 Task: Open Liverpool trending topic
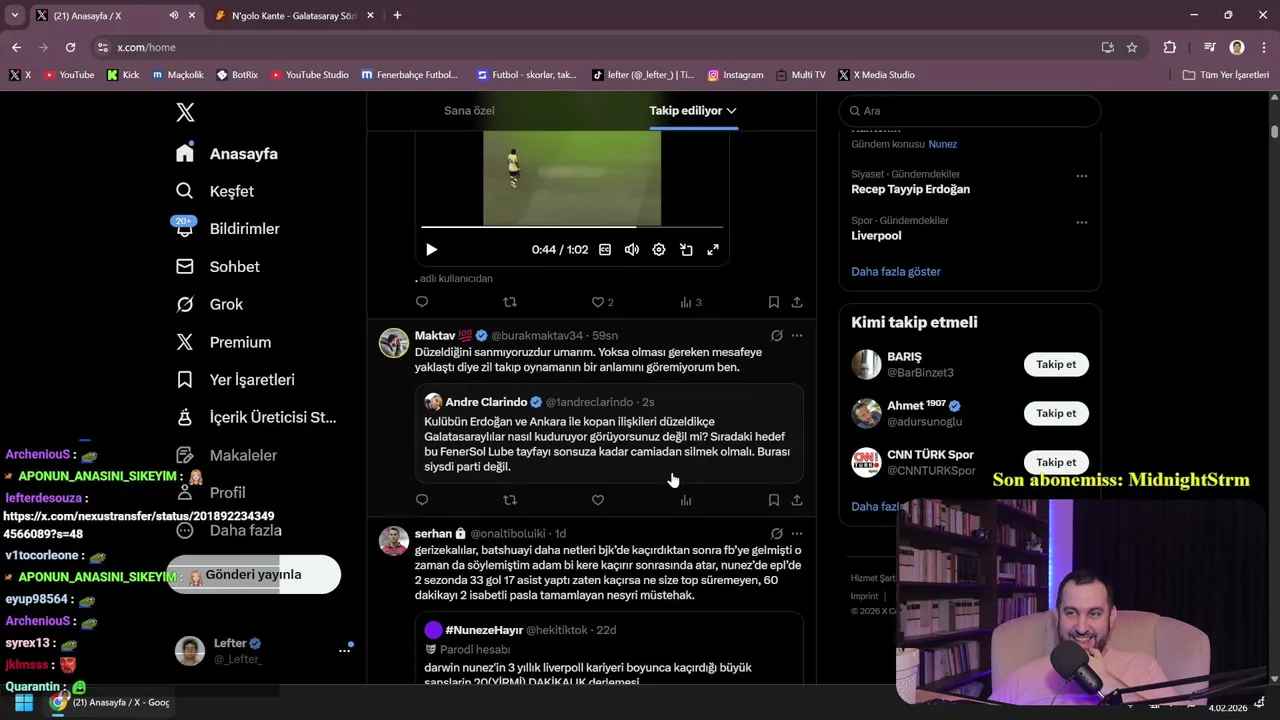click(x=876, y=236)
